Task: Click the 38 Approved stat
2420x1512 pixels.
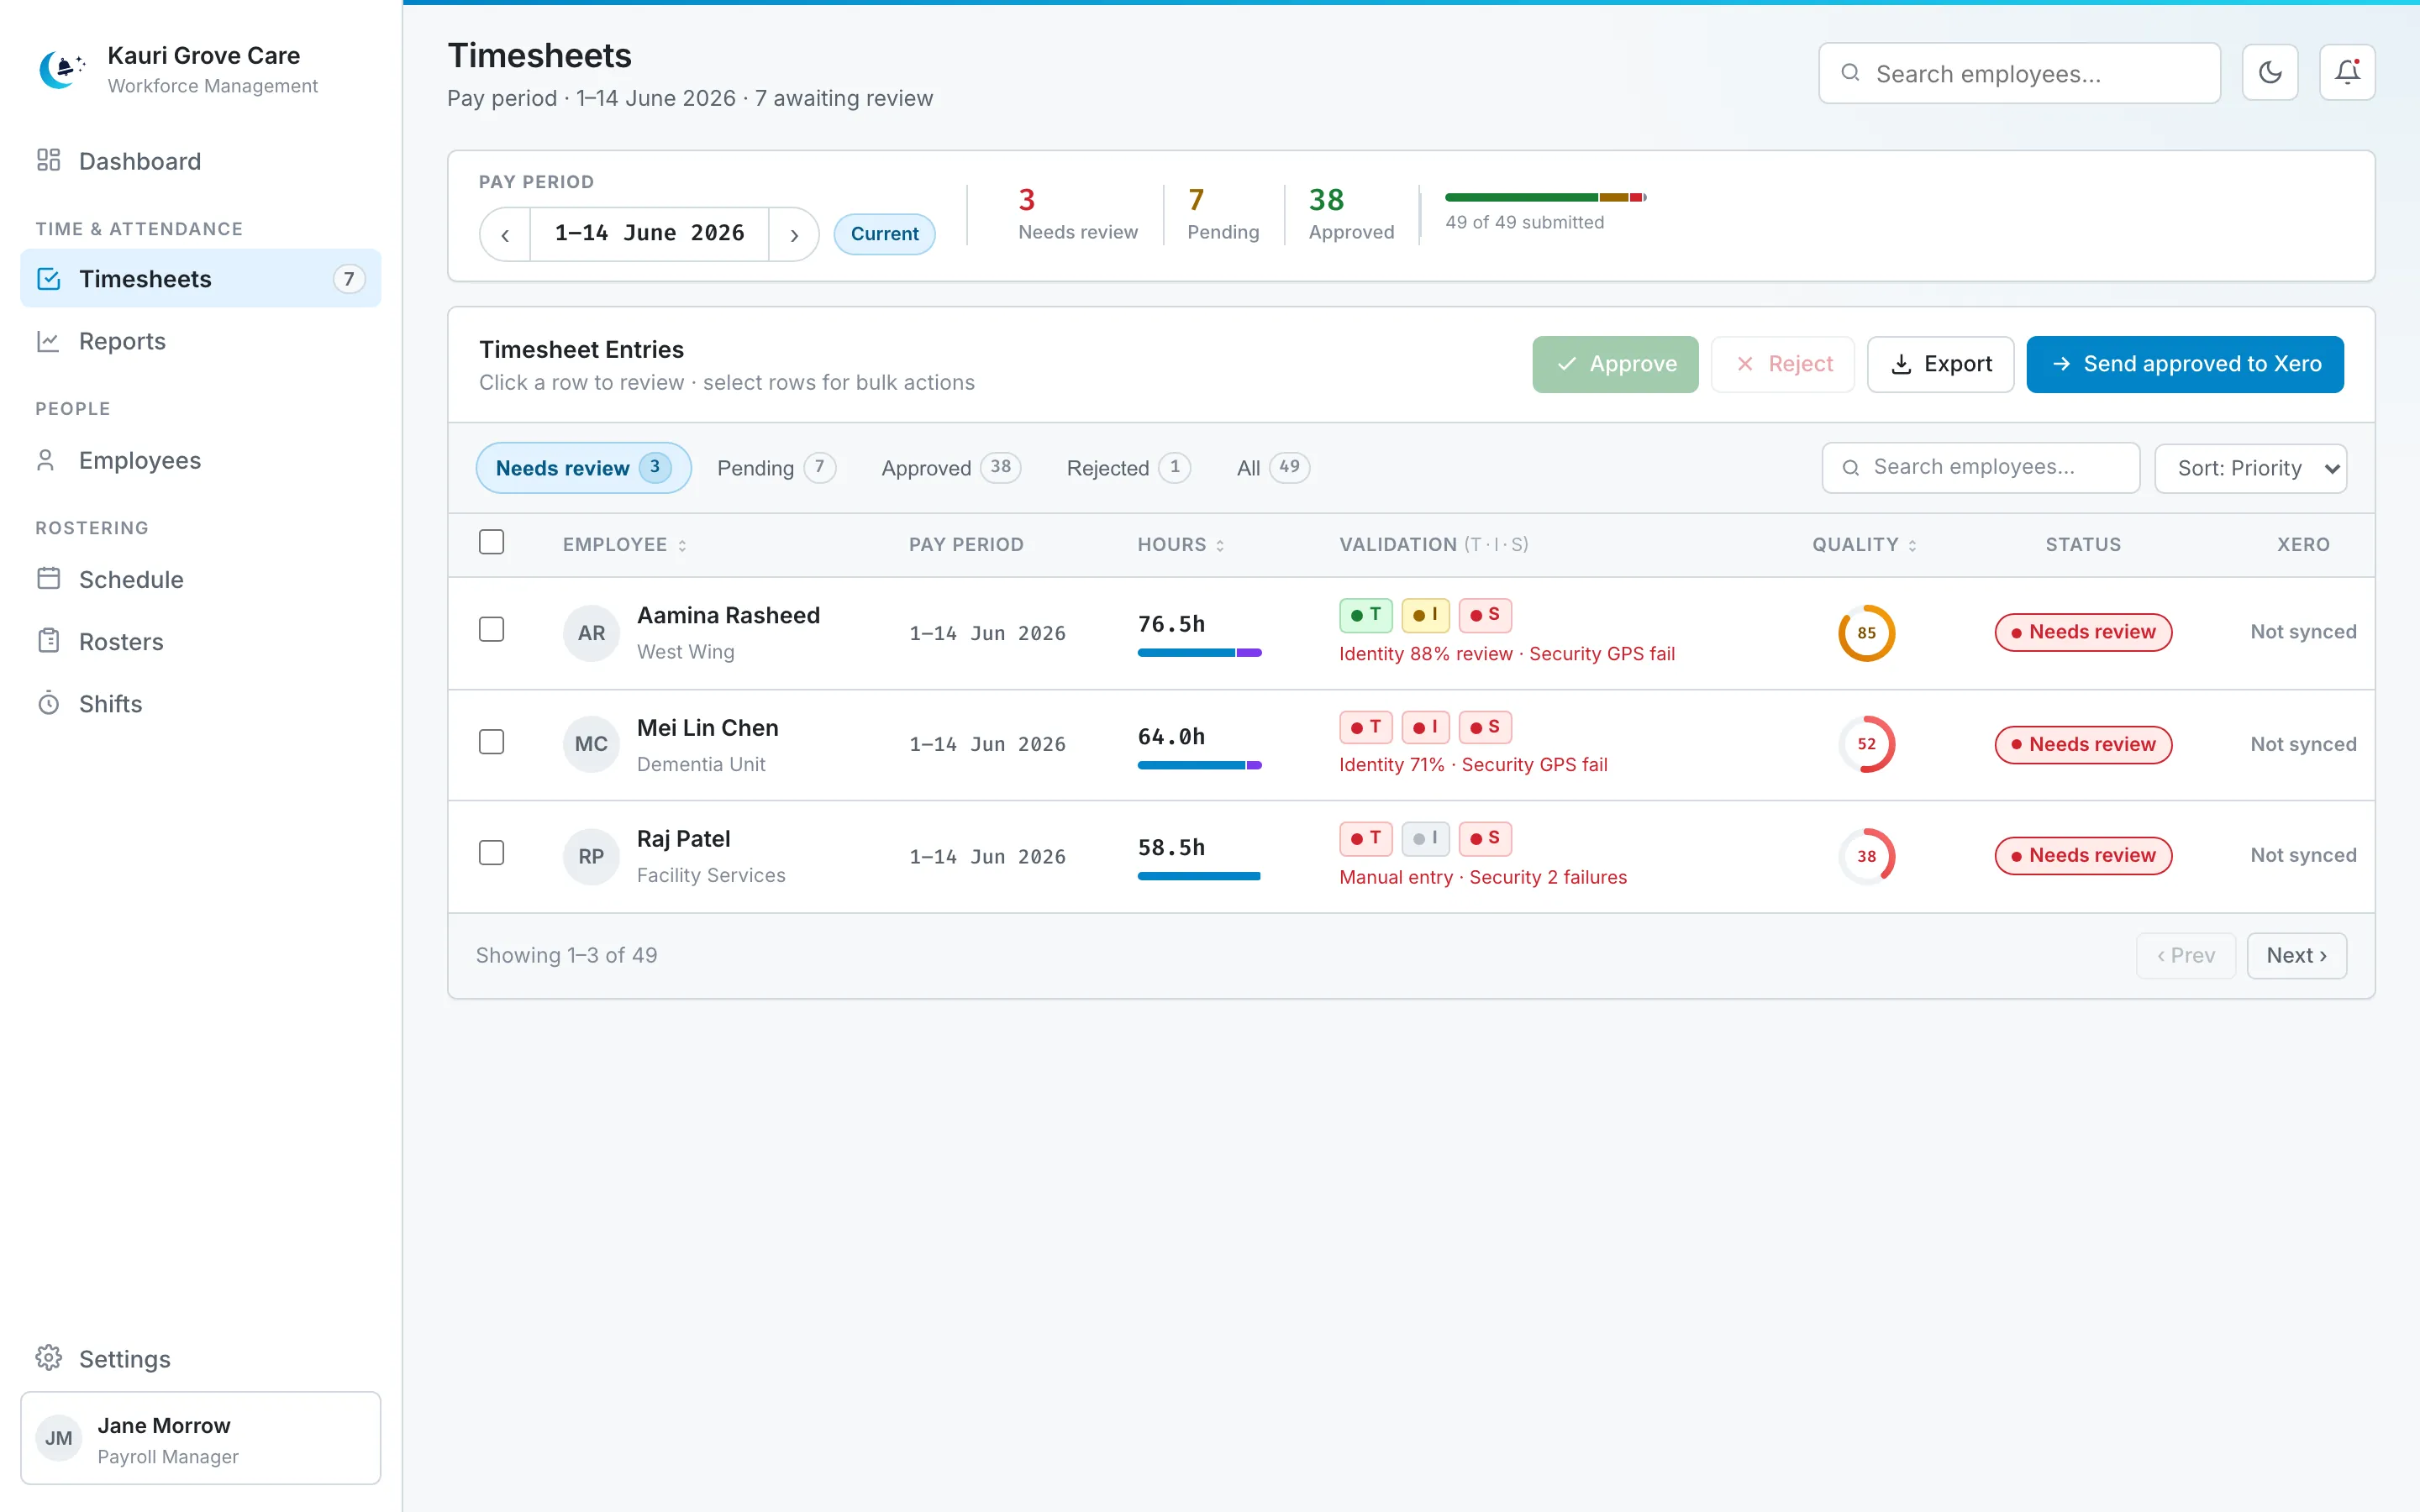Action: click(1350, 214)
